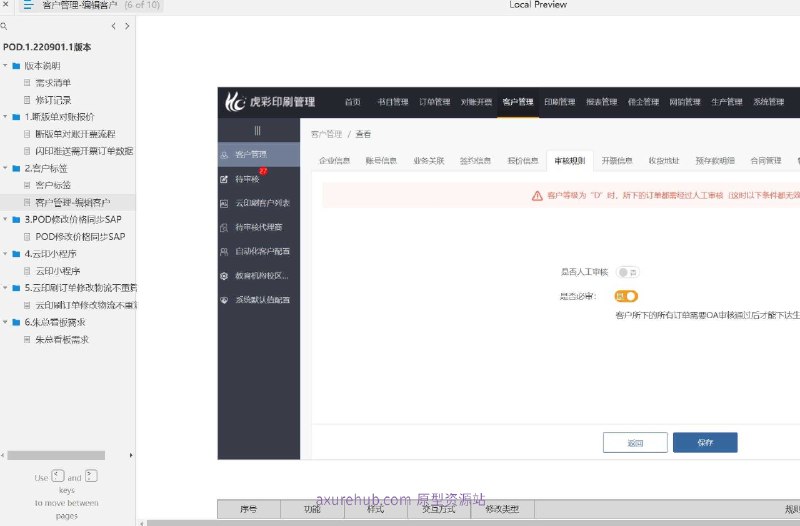Viewport: 800px width, 526px height.
Task: Click the 返回 button
Action: [635, 442]
